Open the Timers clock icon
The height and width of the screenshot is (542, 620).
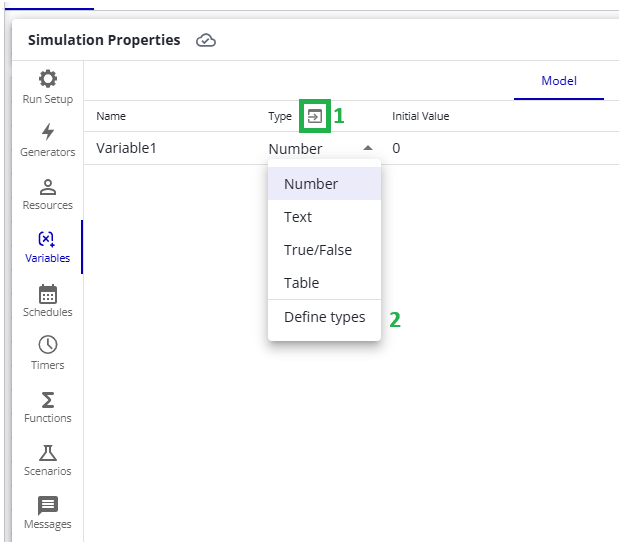(47, 346)
